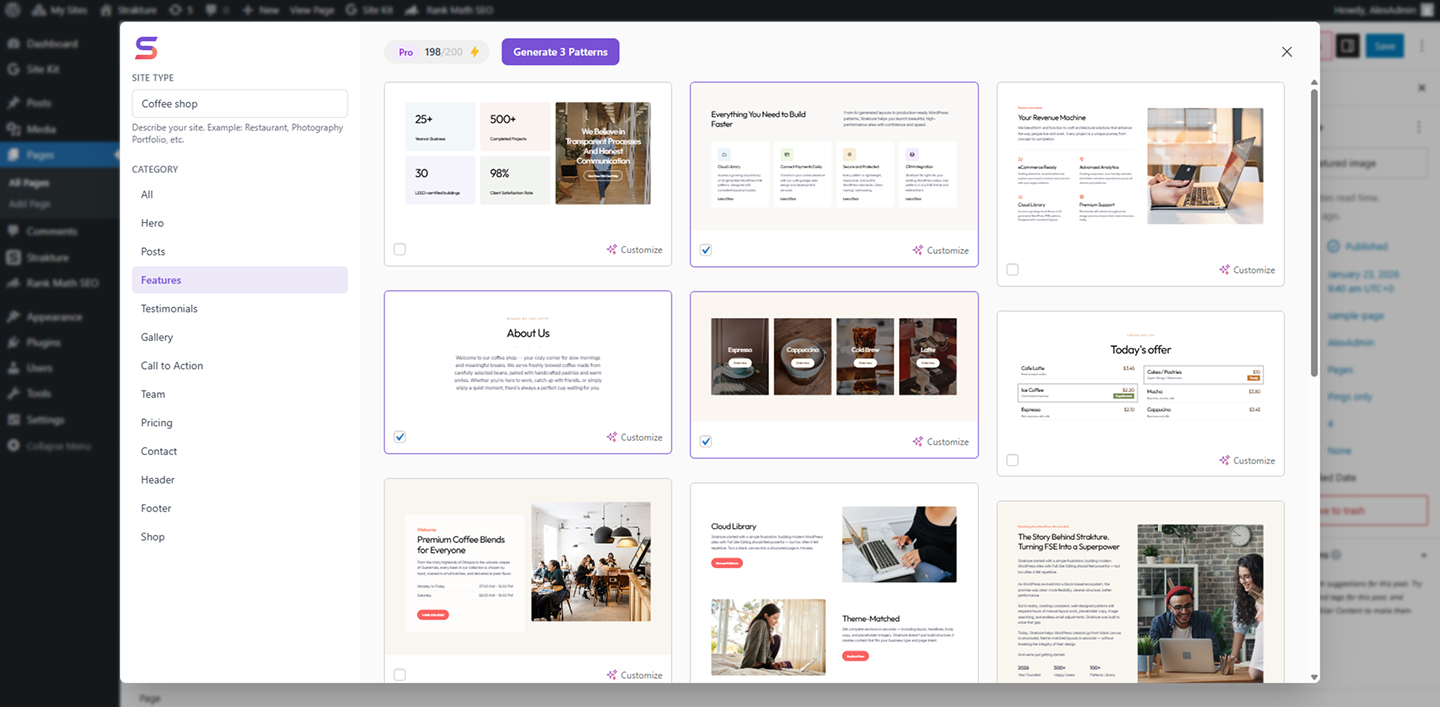Viewport: 1440px width, 707px height.
Task: Uncheck the Everything You Need to Build Faster pattern
Action: point(706,250)
